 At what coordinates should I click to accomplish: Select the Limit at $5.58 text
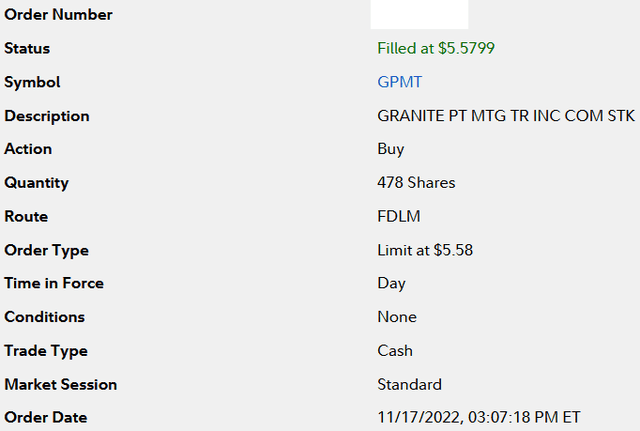pos(425,250)
